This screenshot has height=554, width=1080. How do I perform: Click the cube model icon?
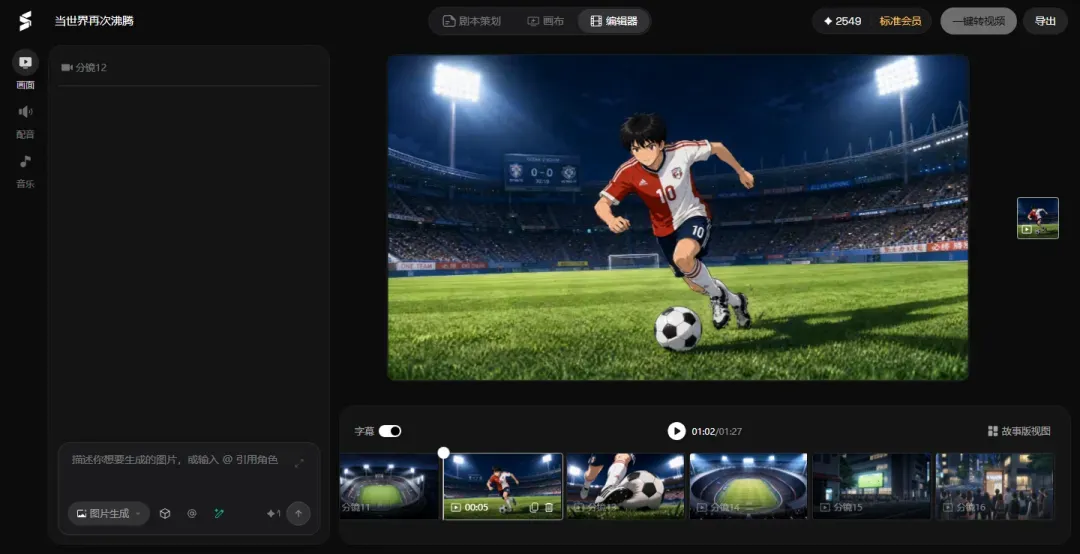click(165, 513)
